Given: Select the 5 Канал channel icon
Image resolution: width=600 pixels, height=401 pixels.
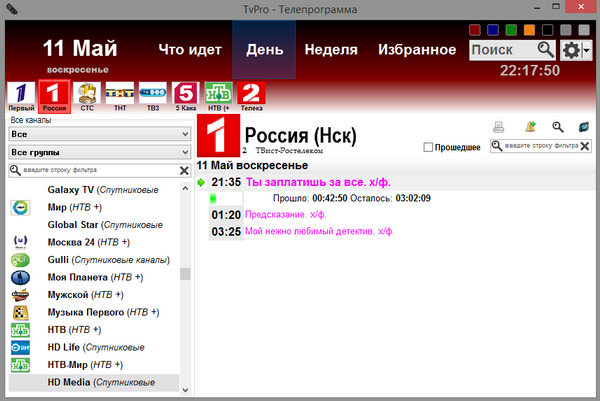Looking at the screenshot, I should [186, 95].
